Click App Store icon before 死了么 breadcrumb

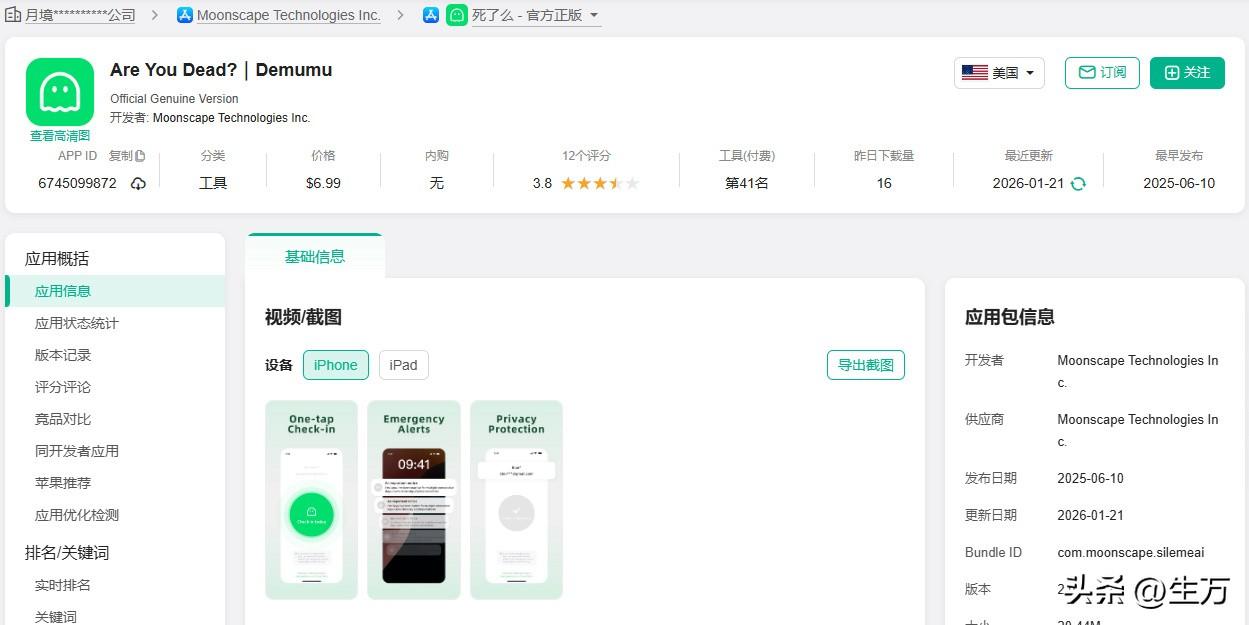point(431,15)
